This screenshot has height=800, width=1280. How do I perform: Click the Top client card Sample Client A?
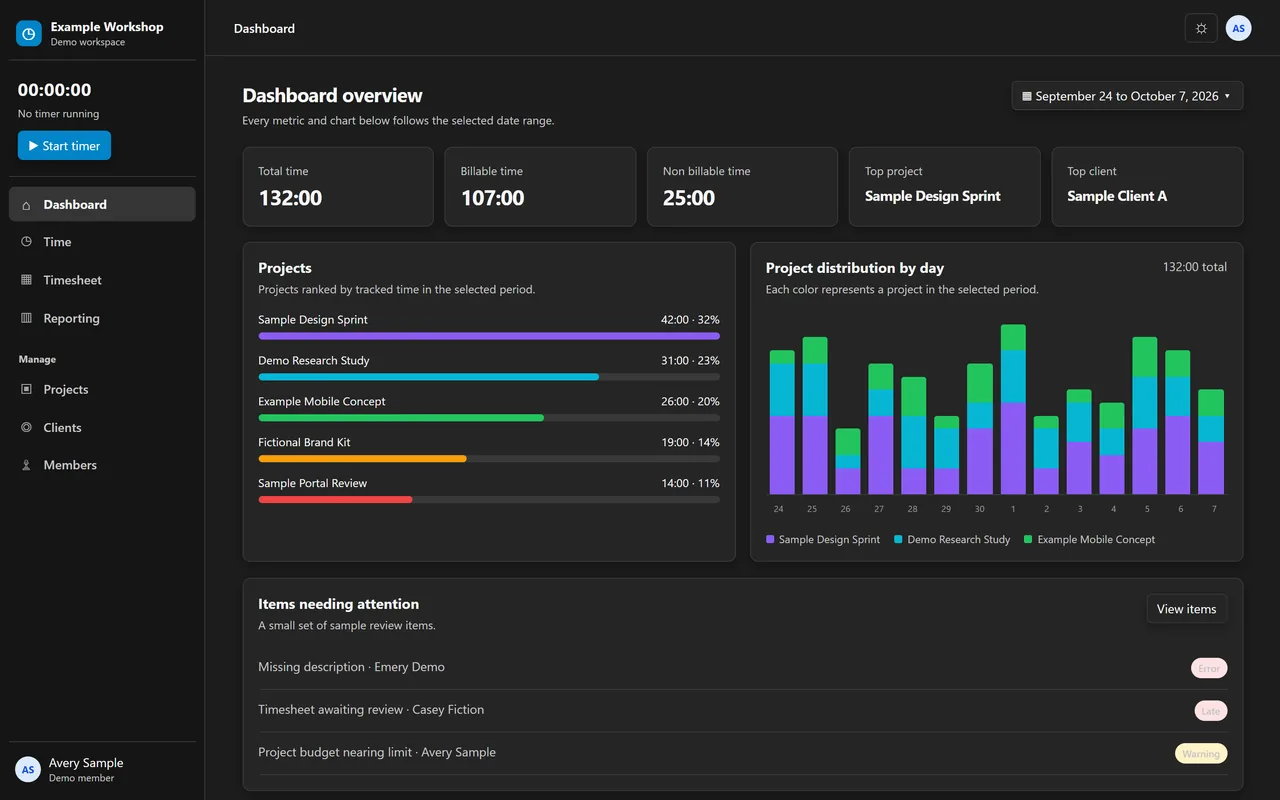click(x=1147, y=187)
